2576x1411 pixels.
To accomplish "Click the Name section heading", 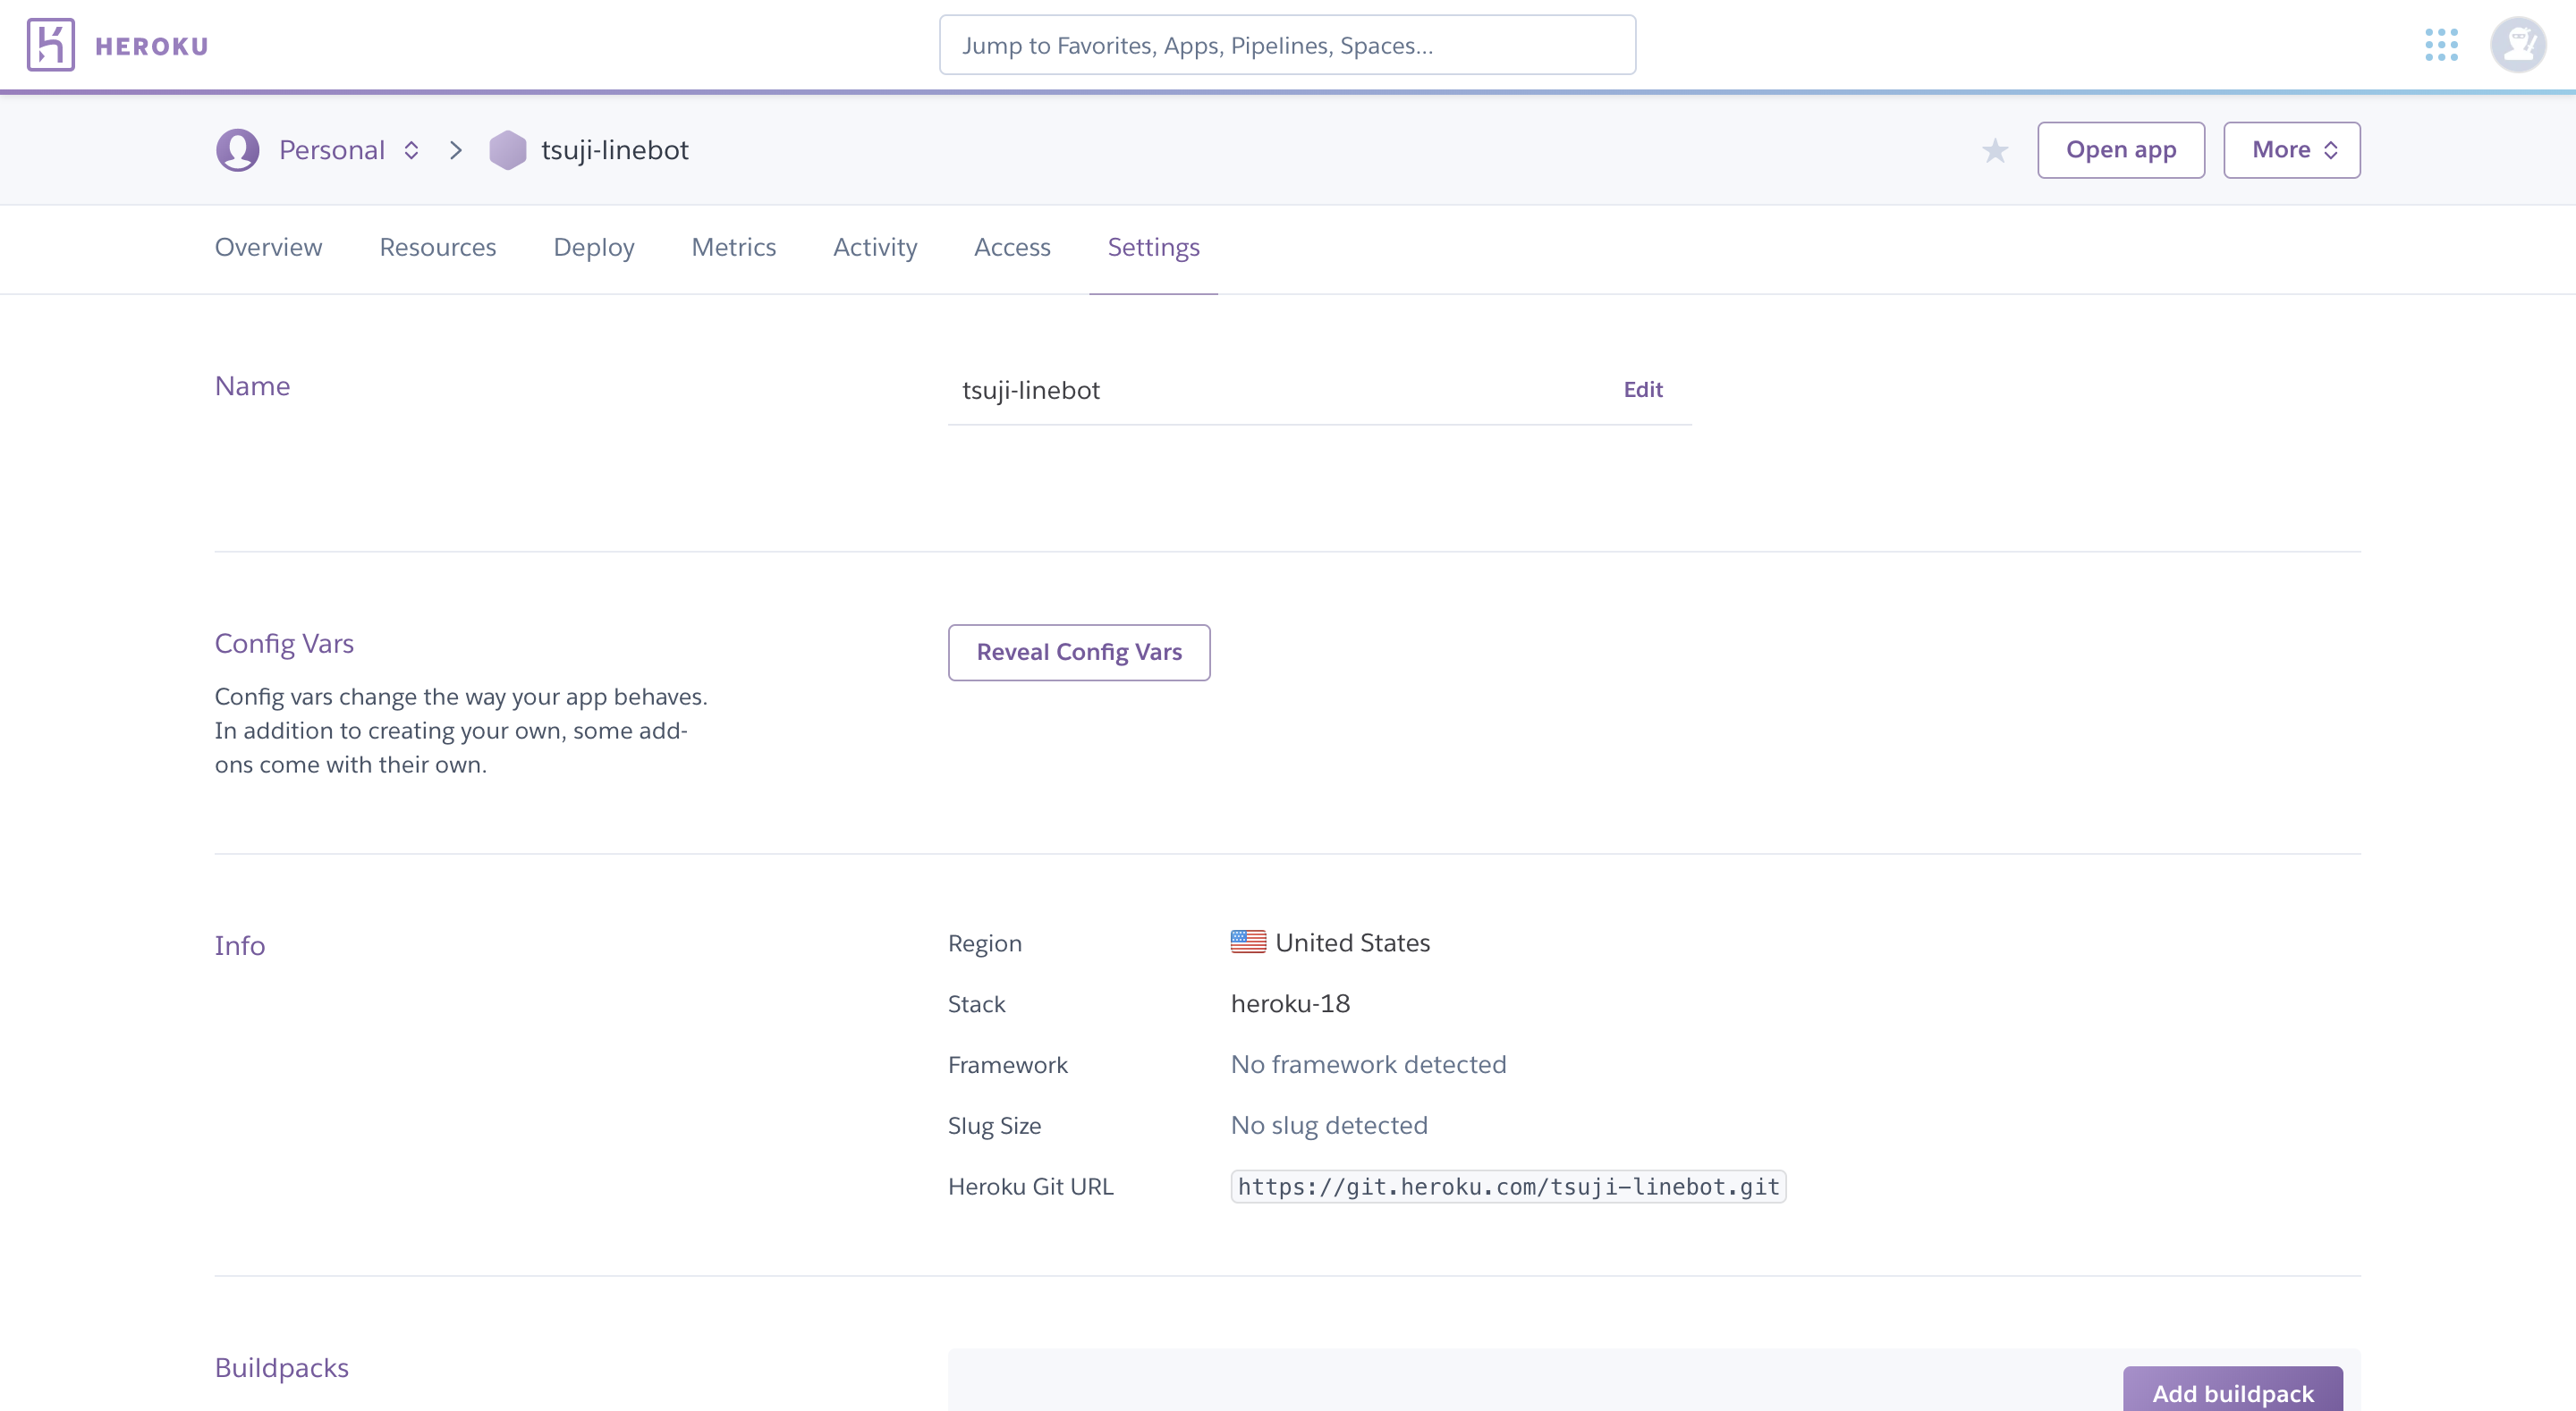I will 252,386.
